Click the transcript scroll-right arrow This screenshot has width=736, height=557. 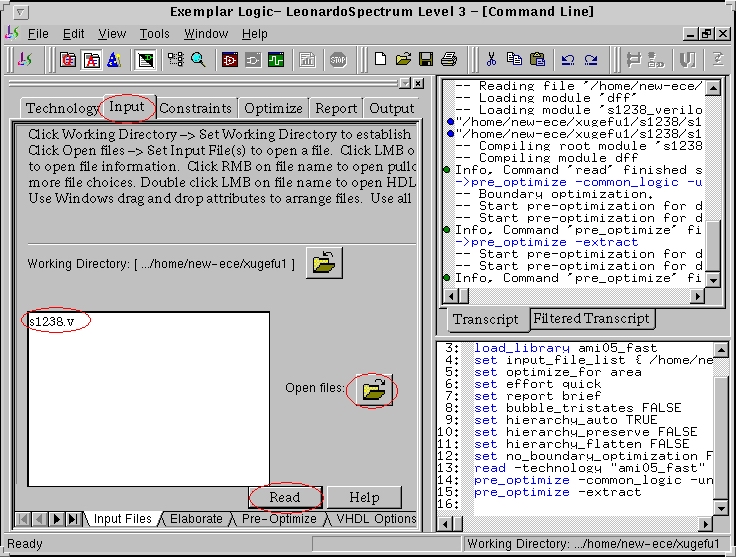coord(698,296)
